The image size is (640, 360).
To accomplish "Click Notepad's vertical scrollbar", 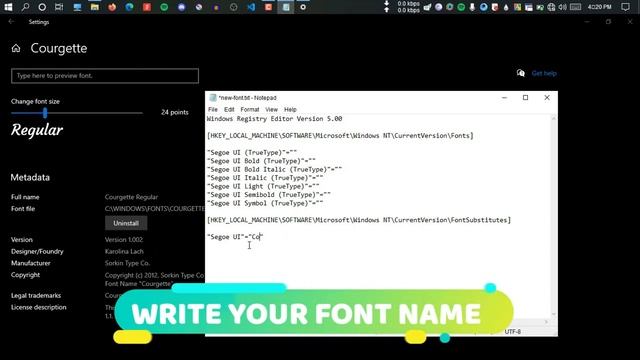I will [x=553, y=216].
